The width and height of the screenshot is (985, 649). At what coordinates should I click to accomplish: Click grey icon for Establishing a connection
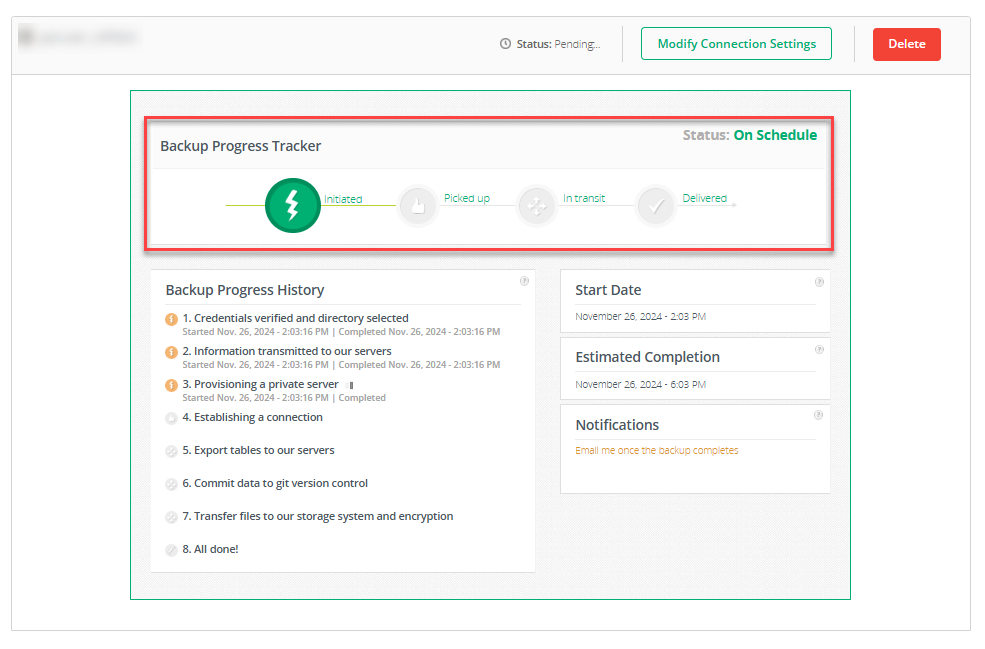171,418
